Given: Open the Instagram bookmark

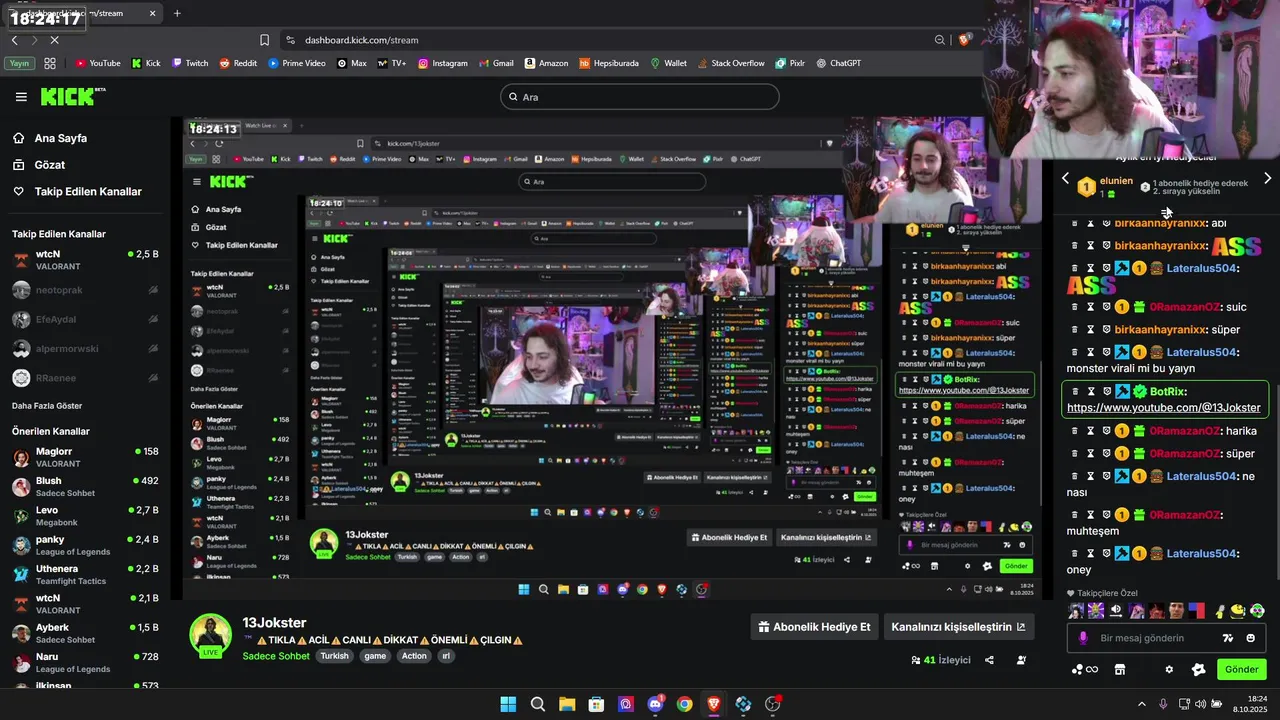Looking at the screenshot, I should pyautogui.click(x=443, y=63).
